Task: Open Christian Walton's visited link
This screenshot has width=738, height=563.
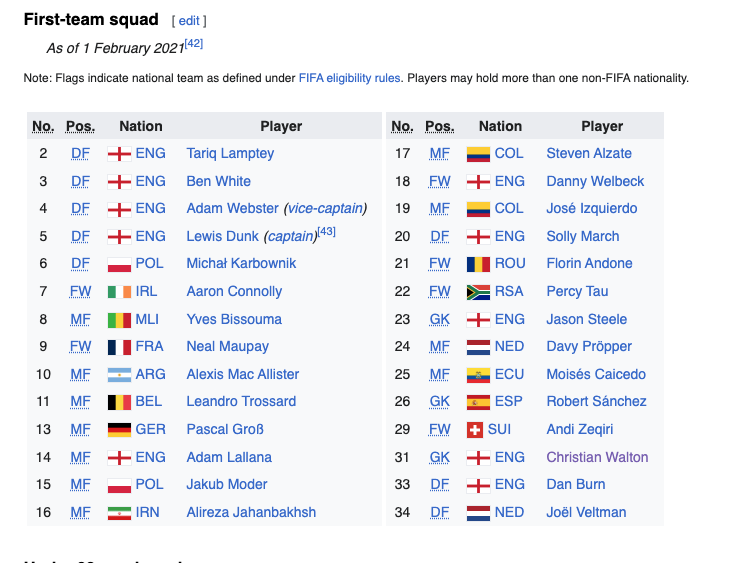Action: [597, 457]
